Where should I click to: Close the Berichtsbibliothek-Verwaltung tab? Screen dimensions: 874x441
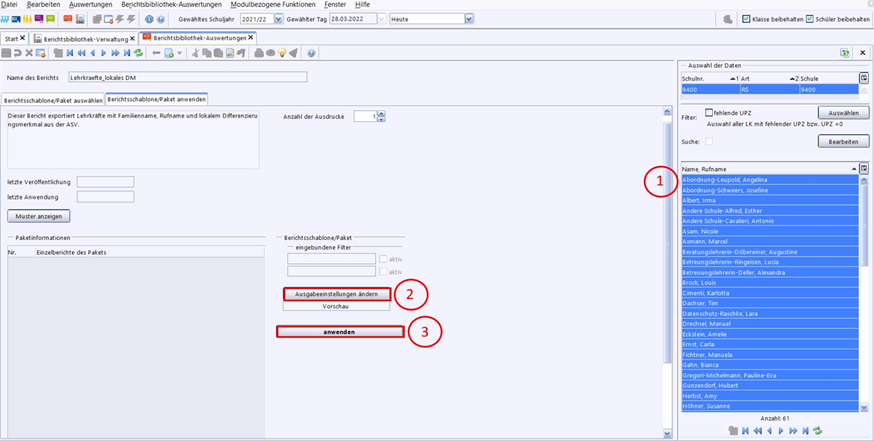[x=133, y=37]
